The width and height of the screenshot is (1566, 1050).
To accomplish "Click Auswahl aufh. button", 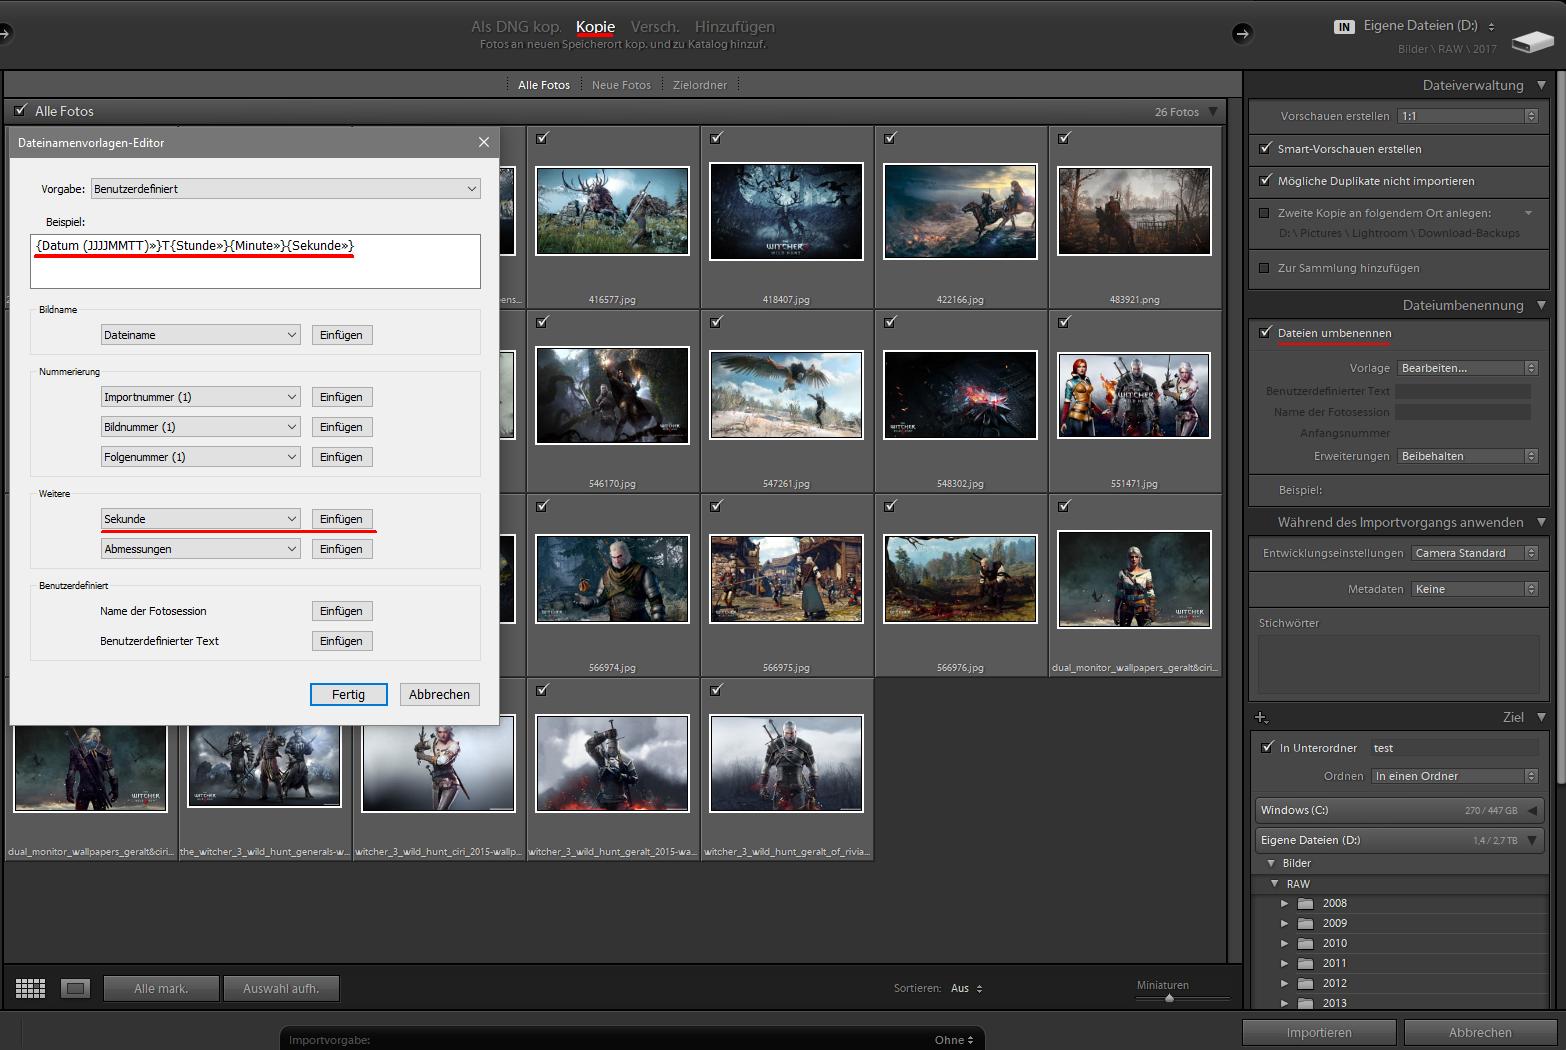I will pos(281,988).
